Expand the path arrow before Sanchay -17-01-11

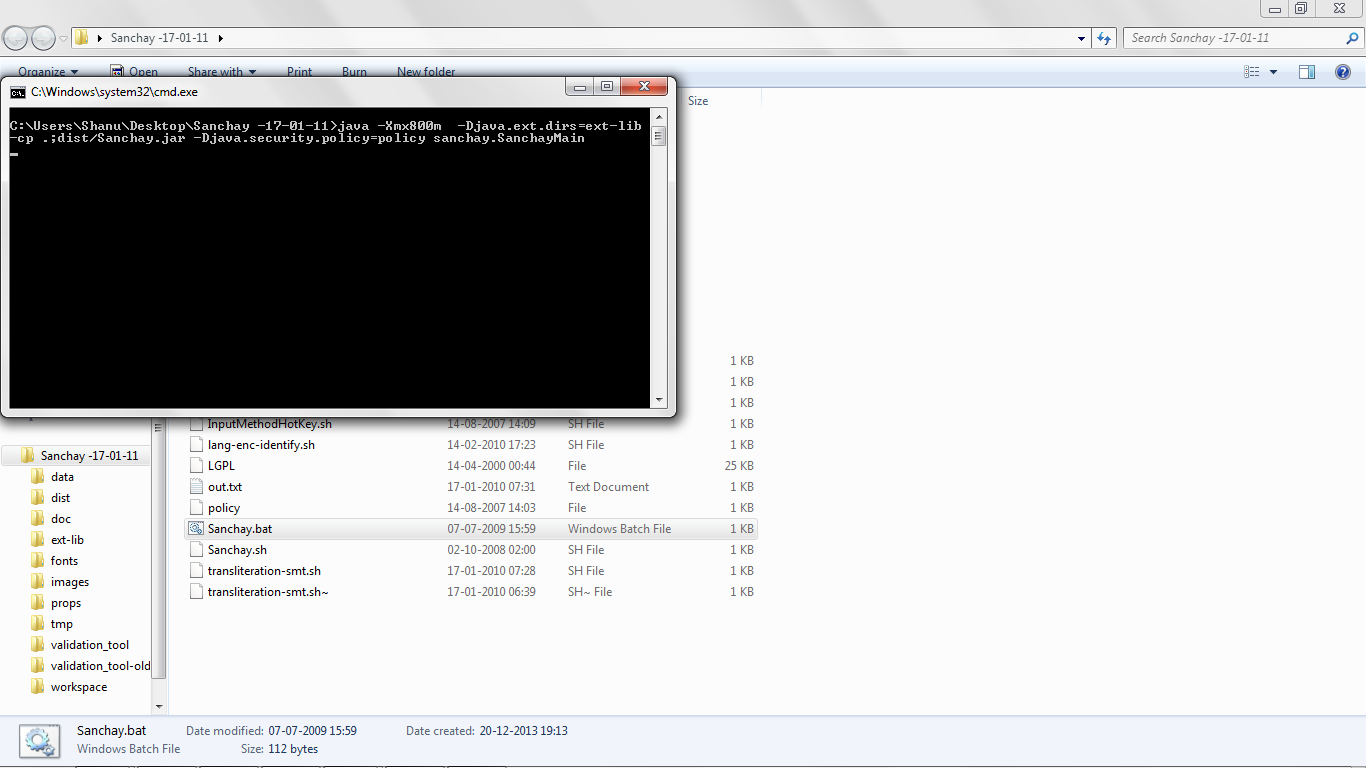[x=100, y=38]
